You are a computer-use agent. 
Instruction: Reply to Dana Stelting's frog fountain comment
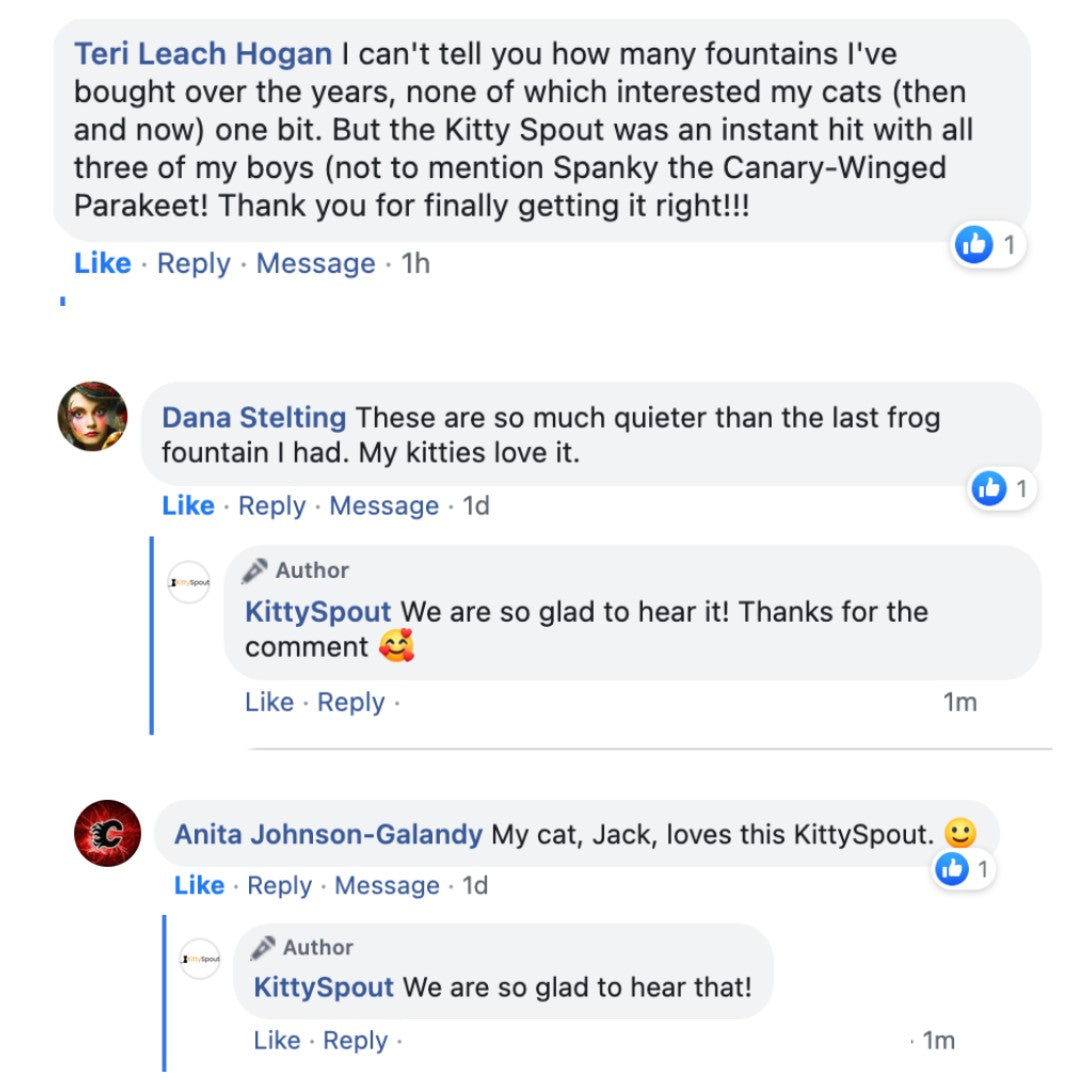[271, 506]
